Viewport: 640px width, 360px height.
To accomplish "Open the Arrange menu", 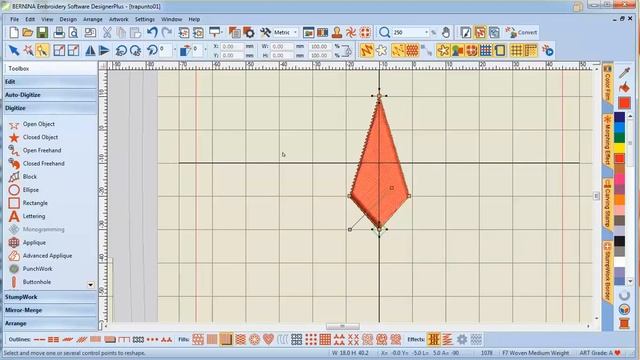I will [93, 19].
